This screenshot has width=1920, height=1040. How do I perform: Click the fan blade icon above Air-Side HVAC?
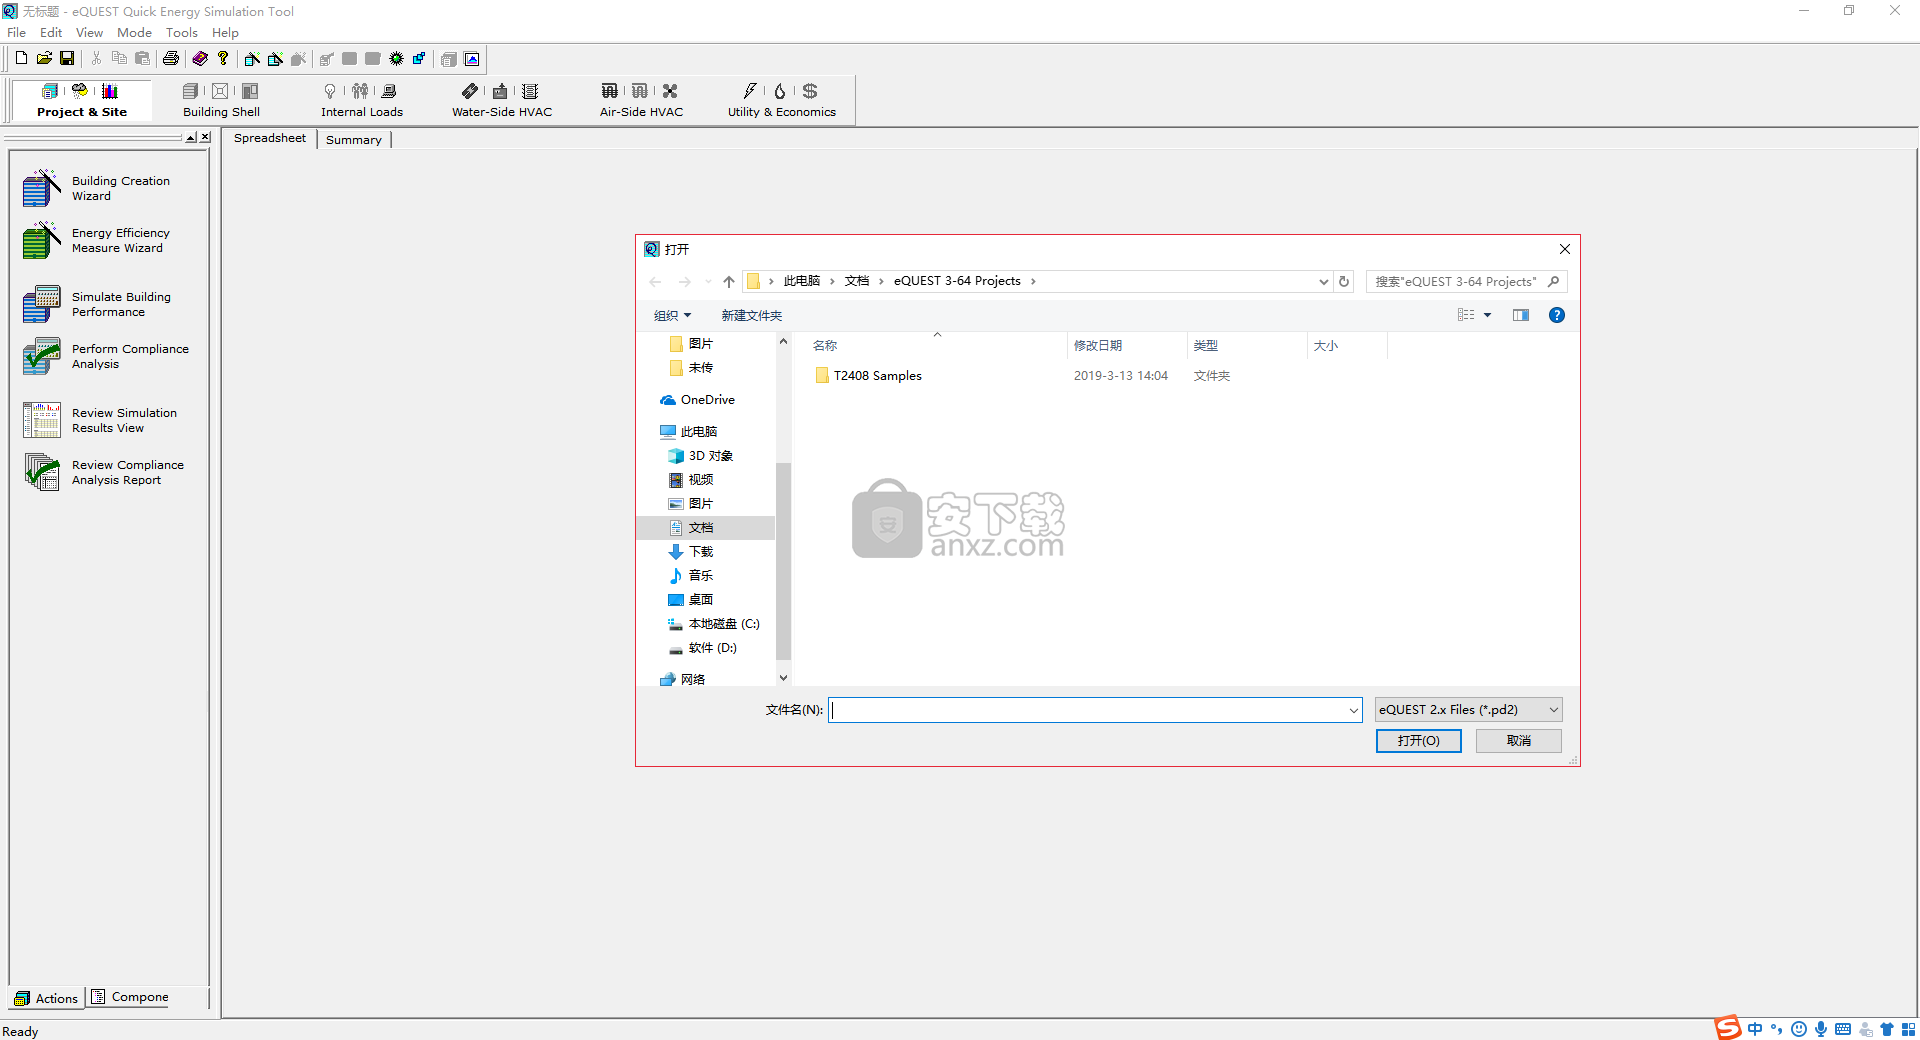[670, 91]
